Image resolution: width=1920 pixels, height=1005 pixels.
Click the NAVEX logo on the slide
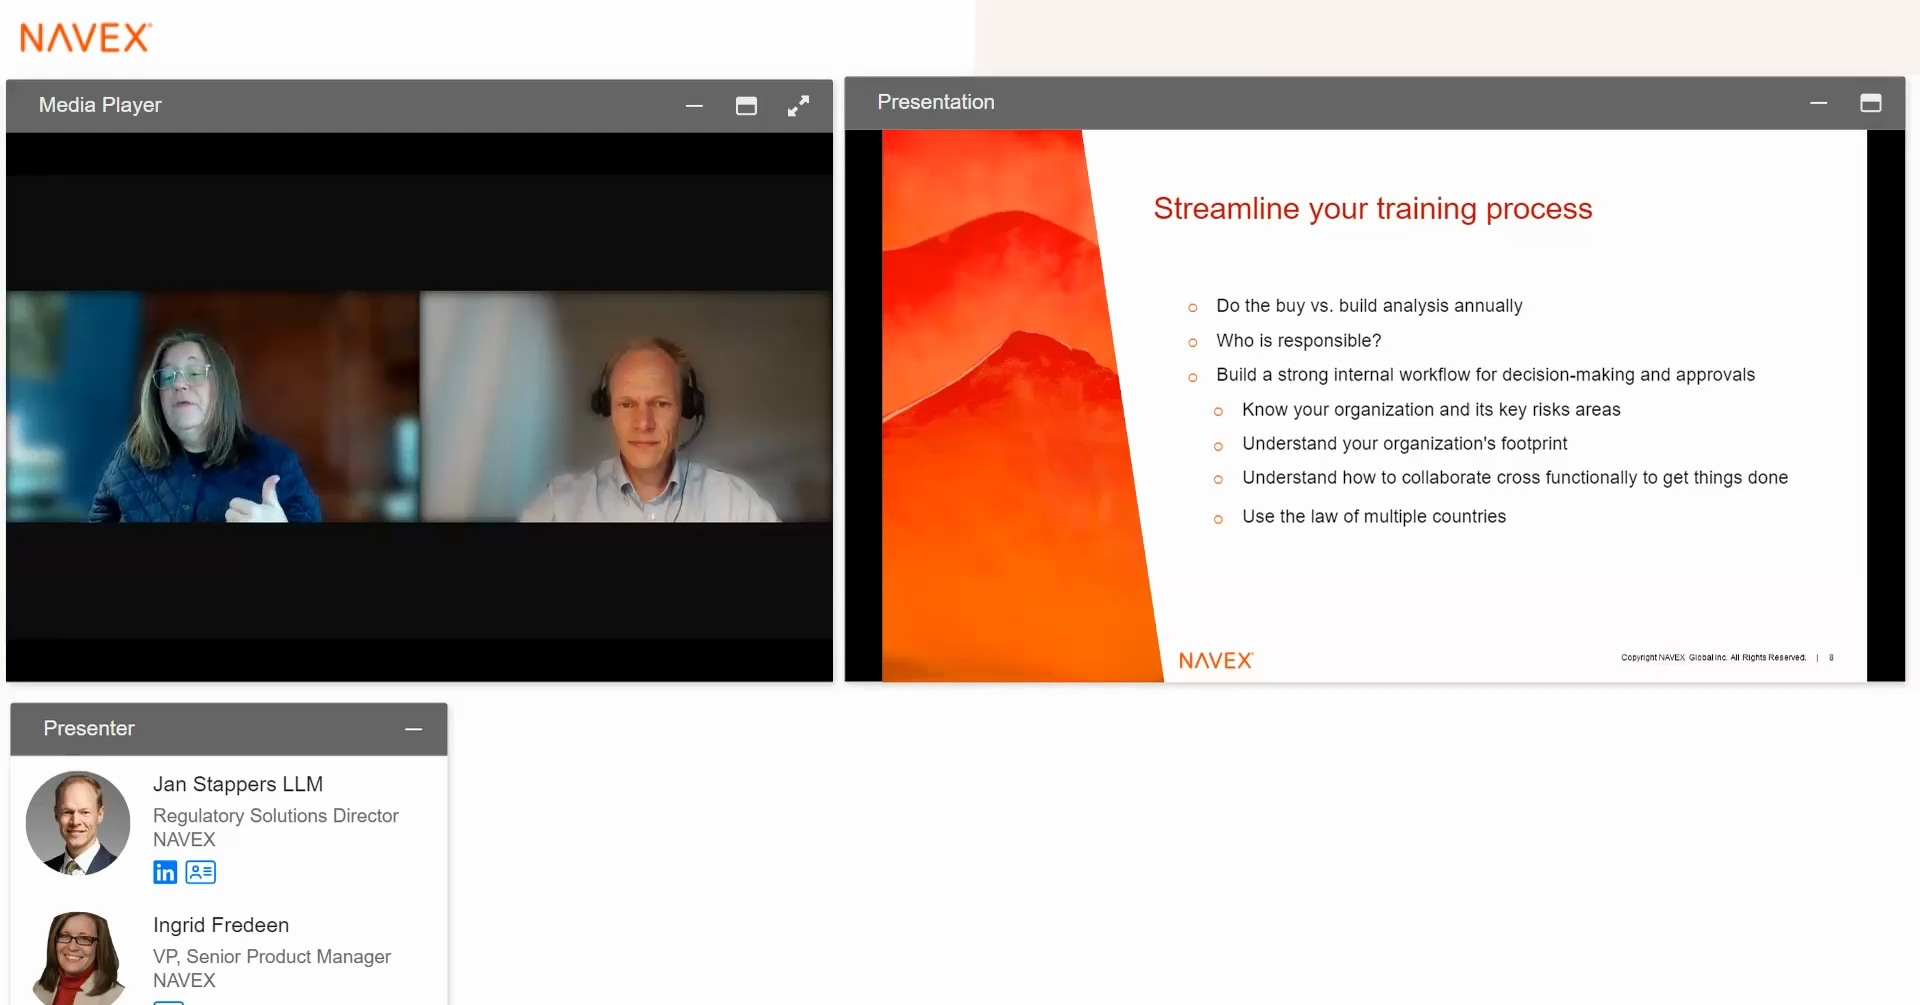tap(1215, 661)
